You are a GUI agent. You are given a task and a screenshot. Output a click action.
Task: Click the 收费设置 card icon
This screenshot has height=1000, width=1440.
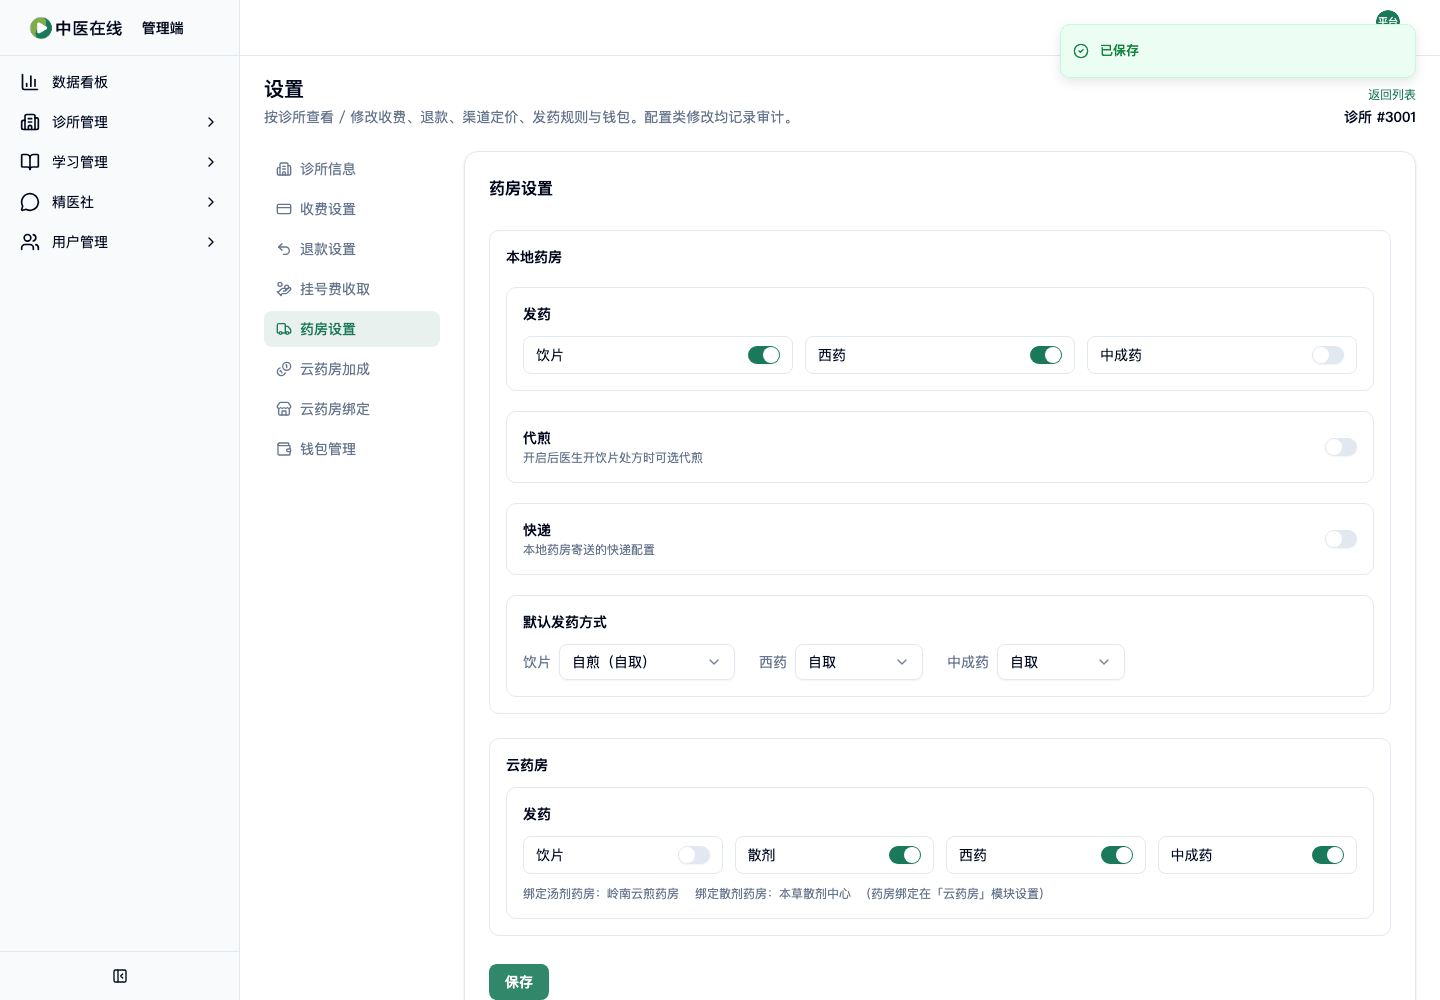click(x=284, y=209)
